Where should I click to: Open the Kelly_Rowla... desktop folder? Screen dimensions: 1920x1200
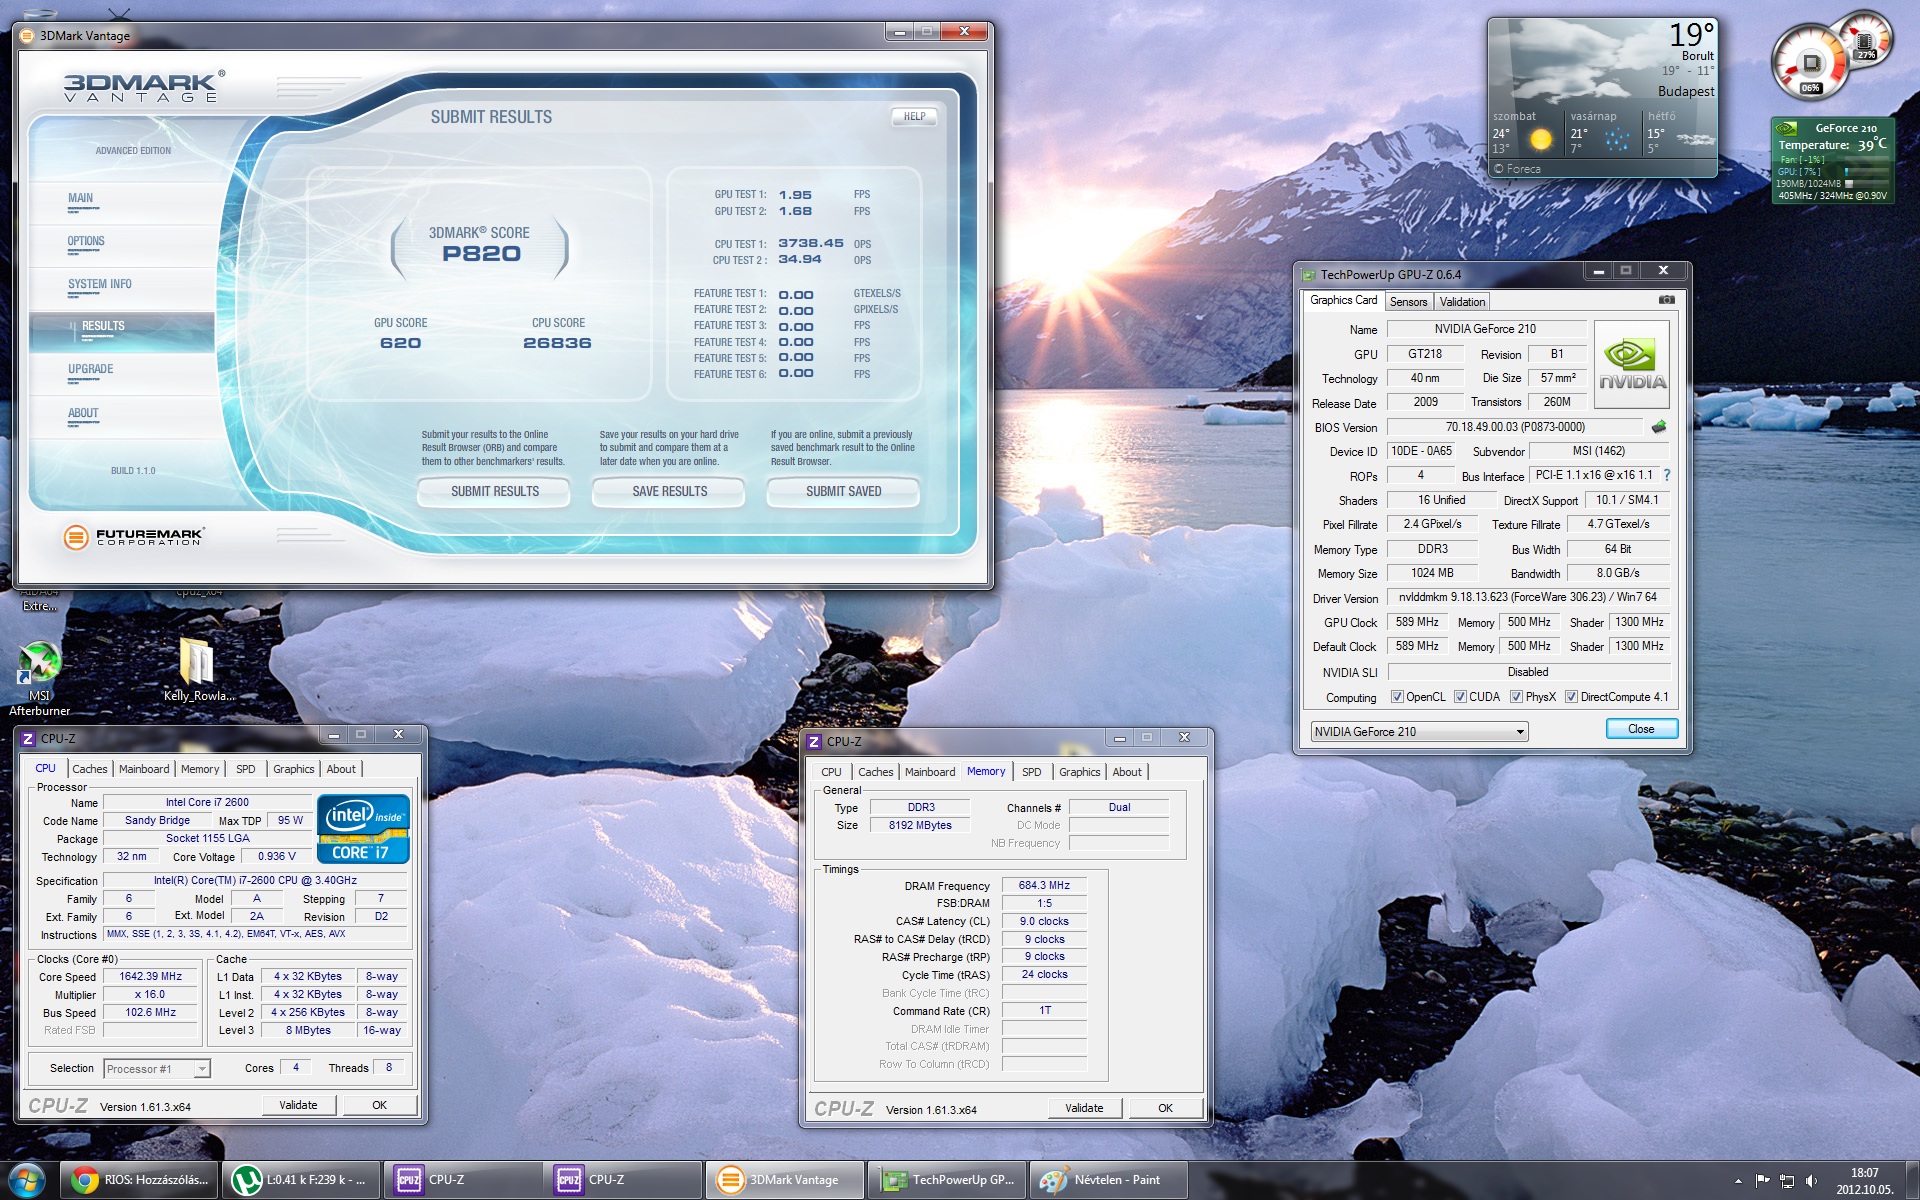197,663
